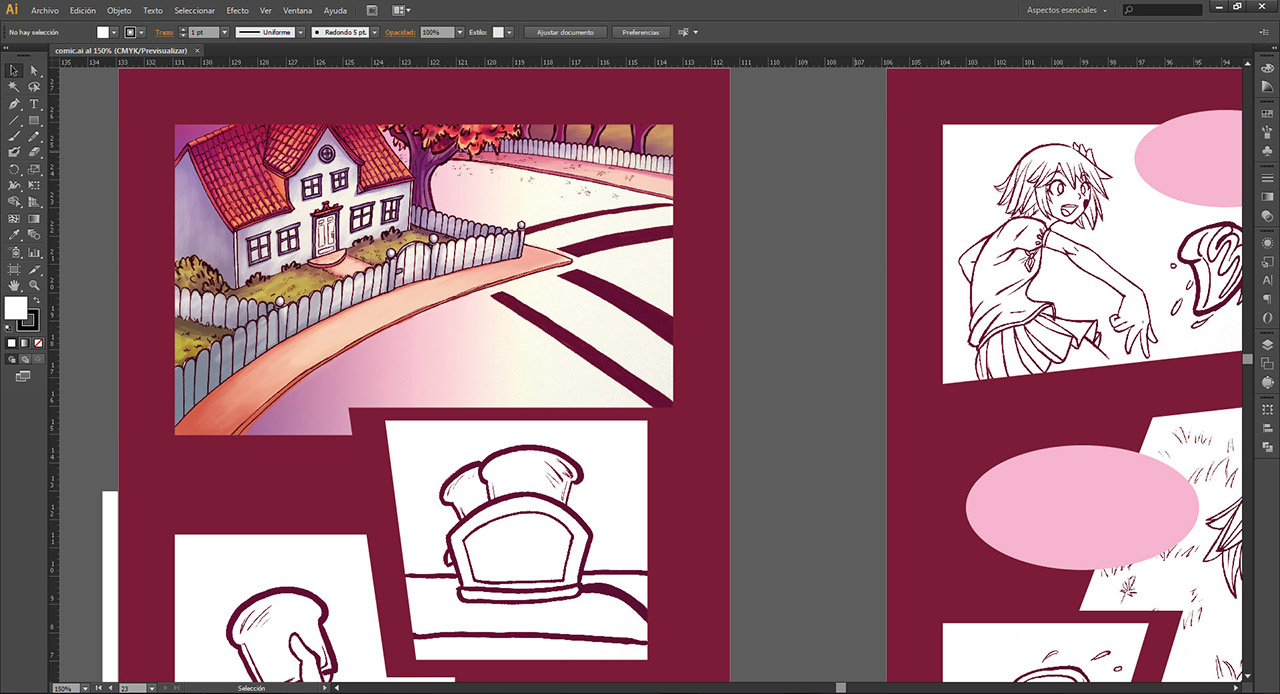
Task: Open the Opacidad percentage dropdown
Action: (x=460, y=32)
